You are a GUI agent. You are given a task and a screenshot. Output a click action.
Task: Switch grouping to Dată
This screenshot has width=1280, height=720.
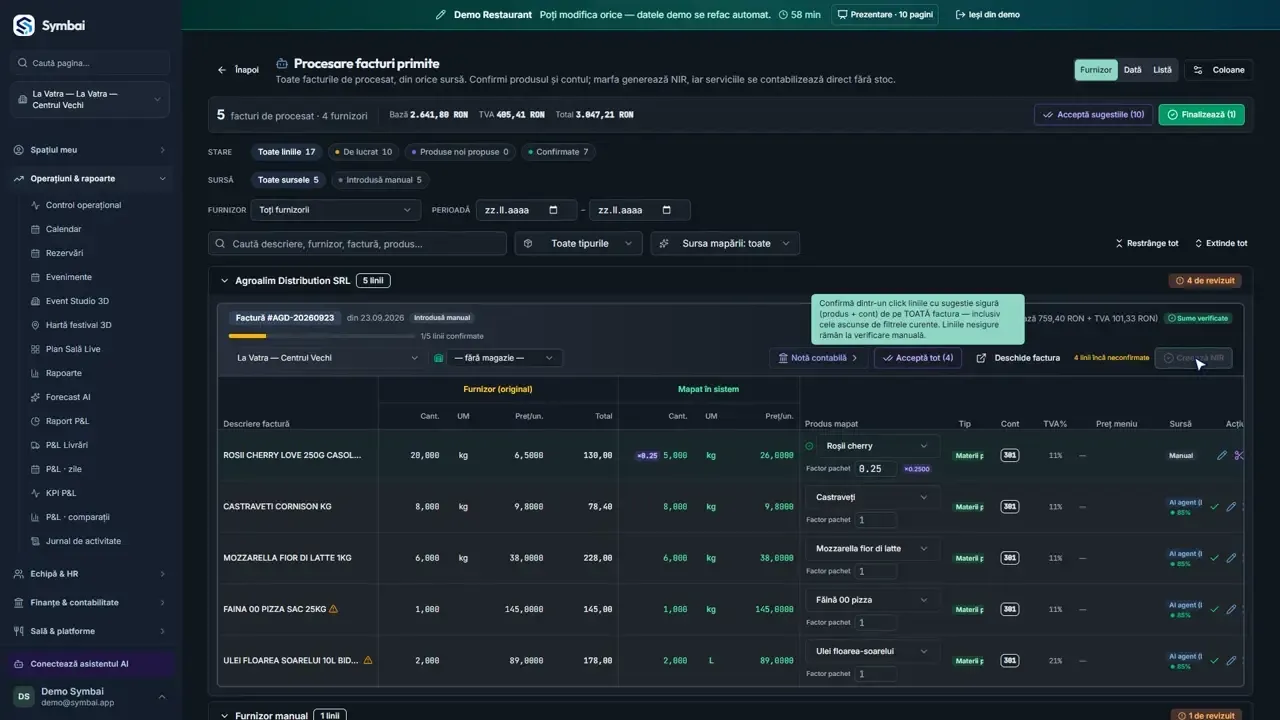tap(1132, 70)
